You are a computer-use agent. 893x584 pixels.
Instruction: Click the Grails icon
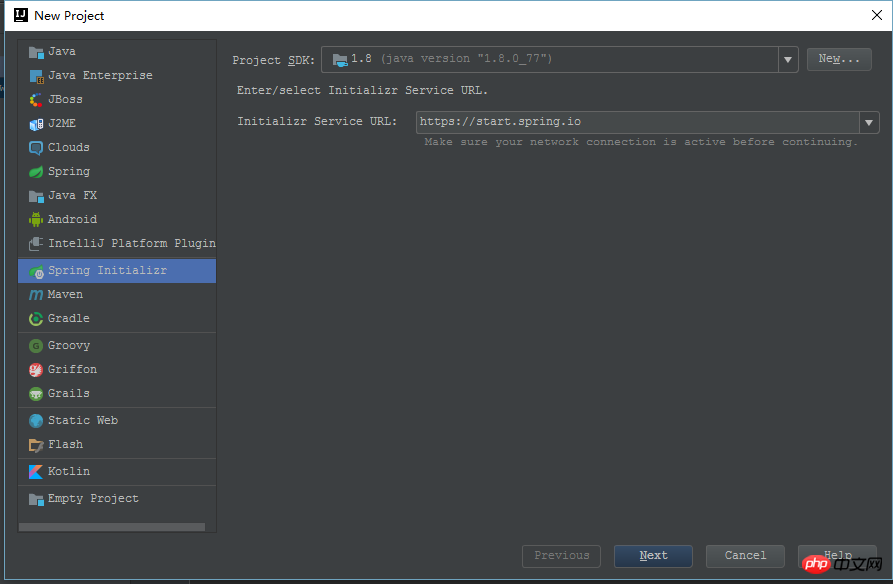[x=36, y=394]
